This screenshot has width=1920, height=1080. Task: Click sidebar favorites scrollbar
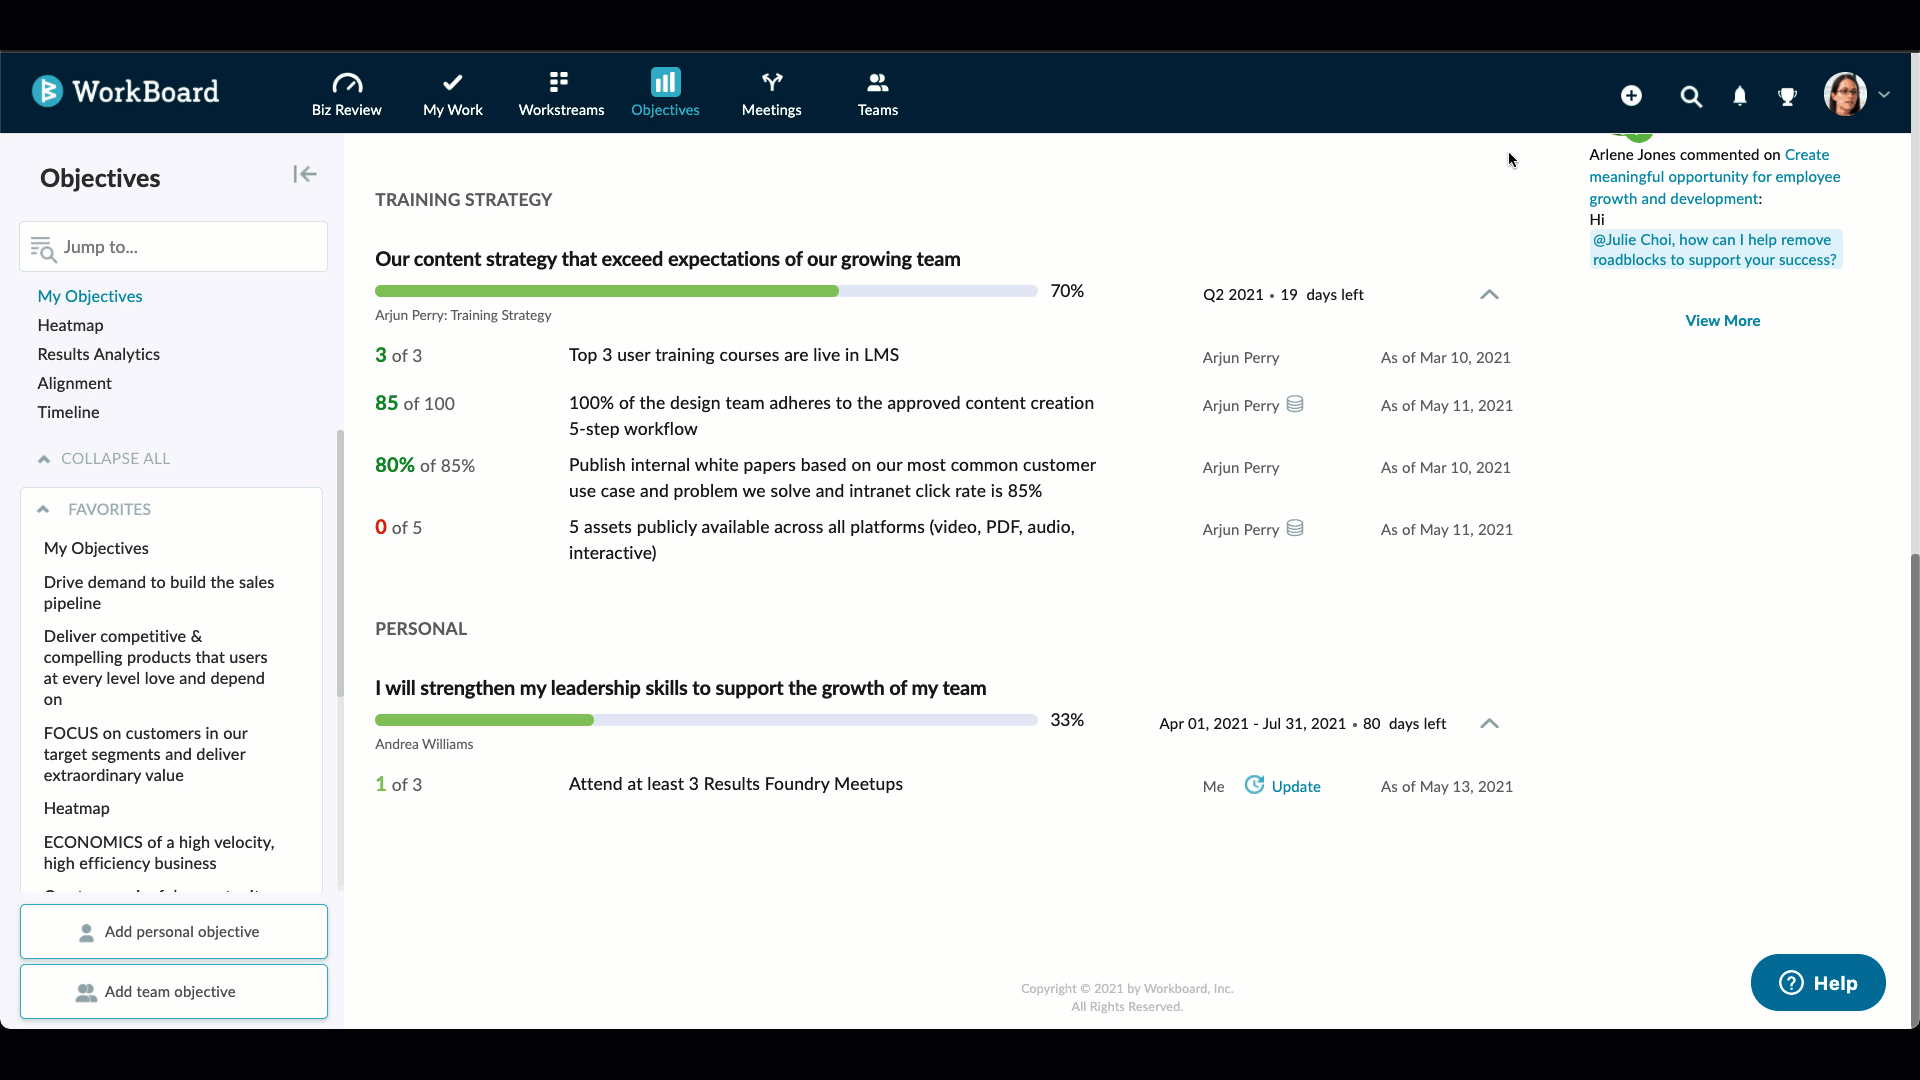[x=340, y=565]
